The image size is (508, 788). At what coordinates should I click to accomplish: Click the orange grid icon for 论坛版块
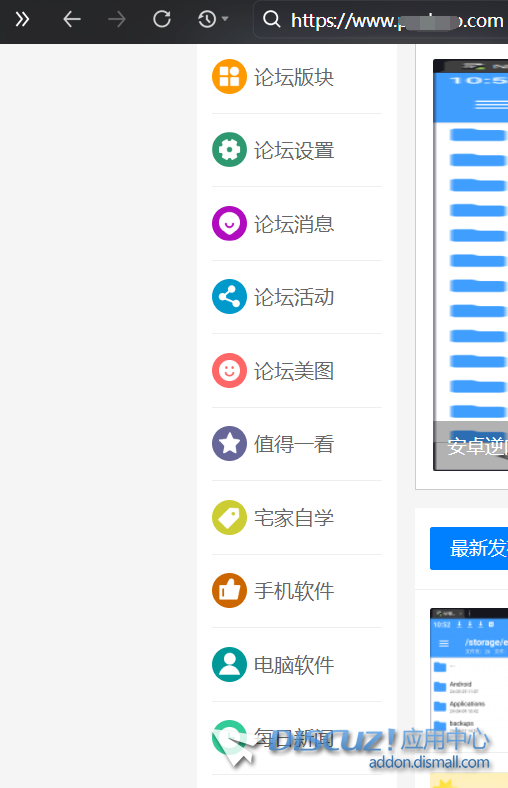pos(229,76)
